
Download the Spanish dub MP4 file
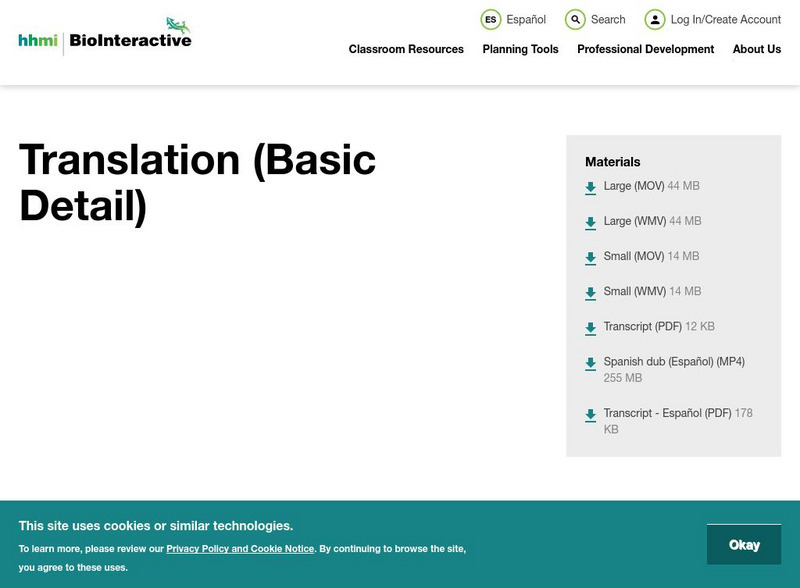(x=673, y=361)
